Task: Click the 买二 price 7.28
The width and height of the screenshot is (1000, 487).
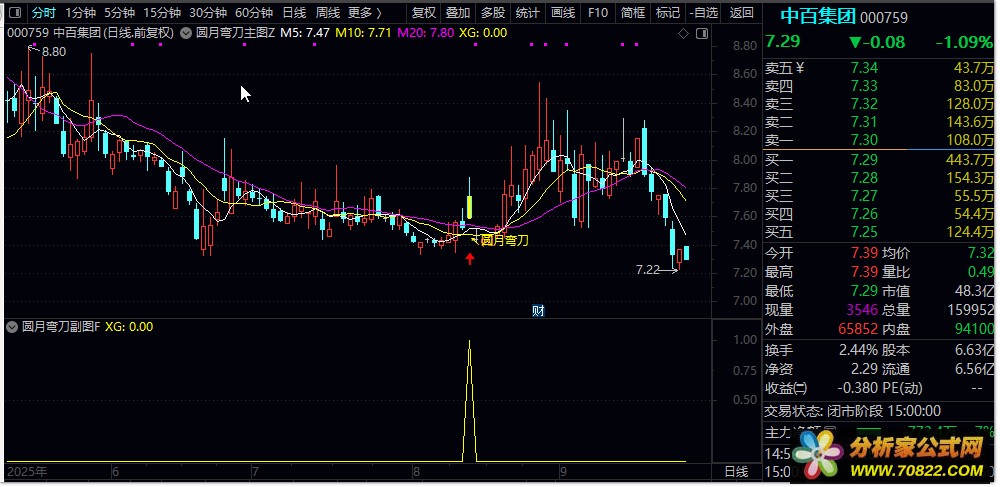Action: click(864, 178)
